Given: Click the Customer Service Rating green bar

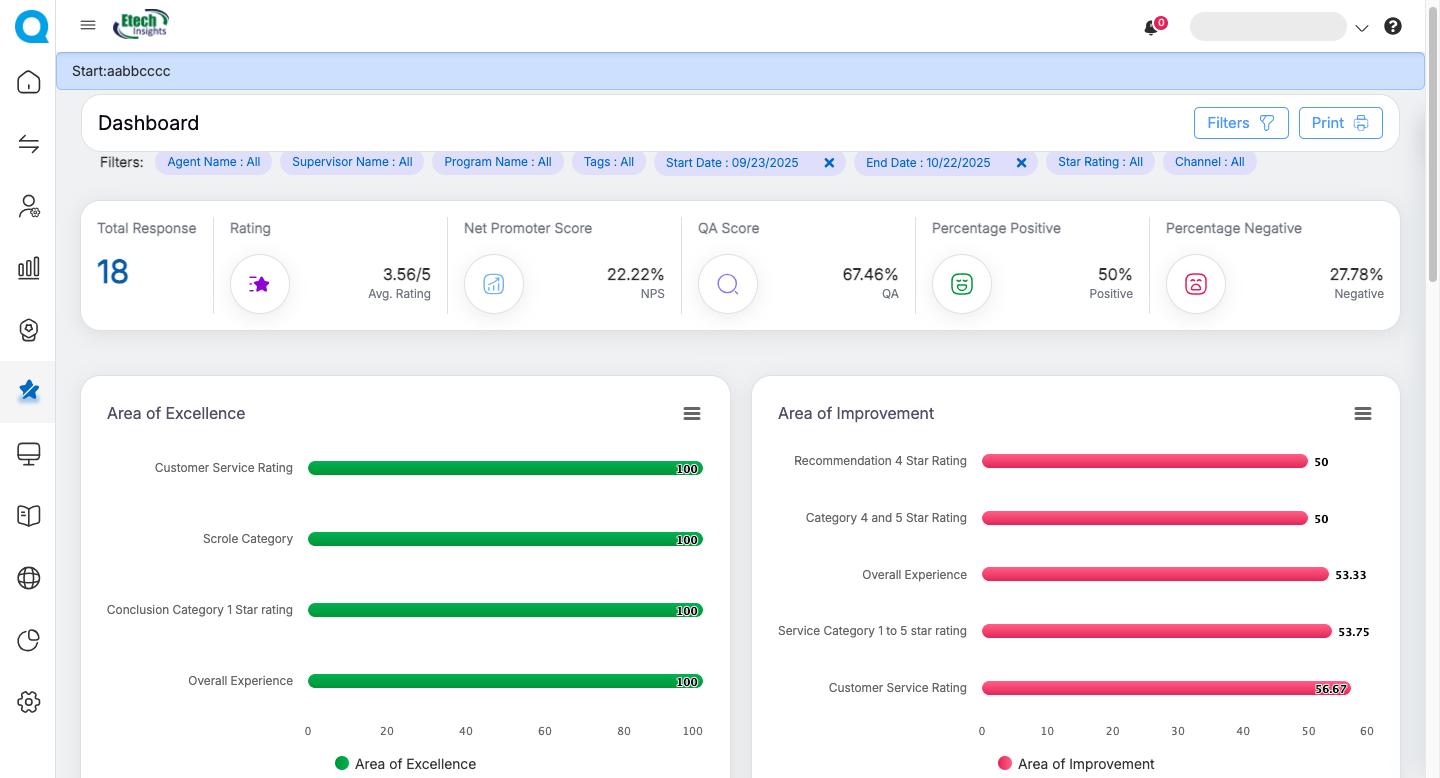Looking at the screenshot, I should click(x=505, y=468).
